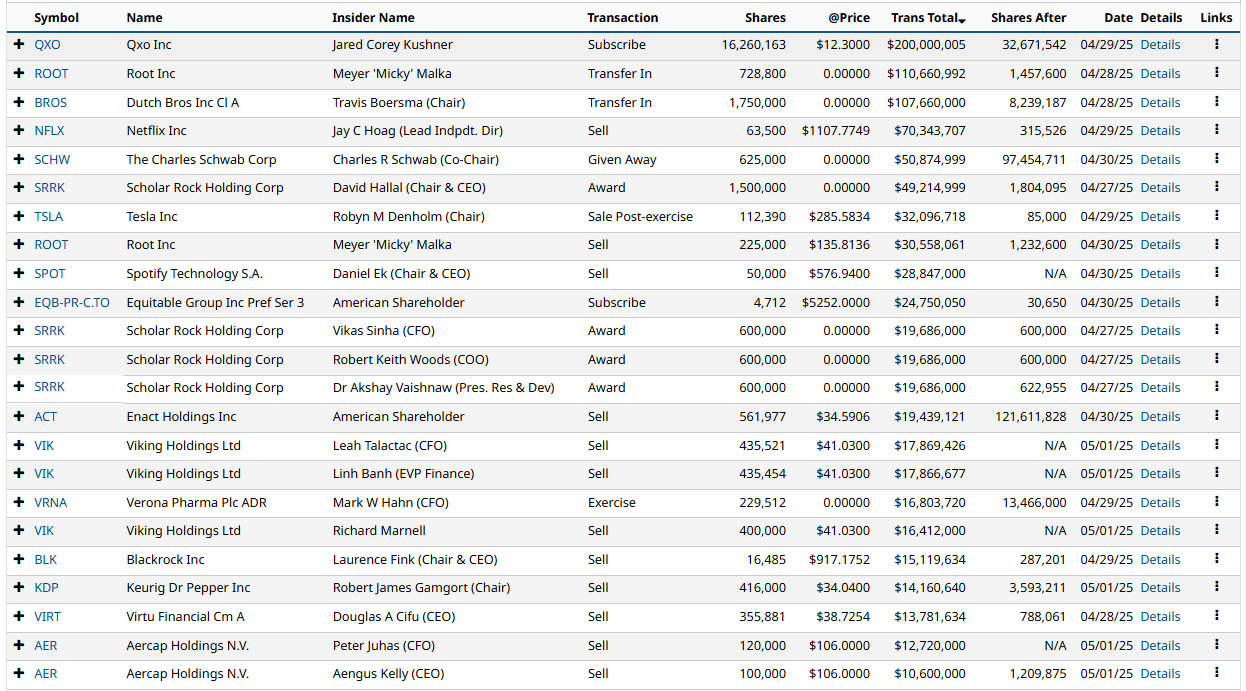Open three-dot menu for Dutch Bros row
1246x691 pixels.
point(1216,102)
